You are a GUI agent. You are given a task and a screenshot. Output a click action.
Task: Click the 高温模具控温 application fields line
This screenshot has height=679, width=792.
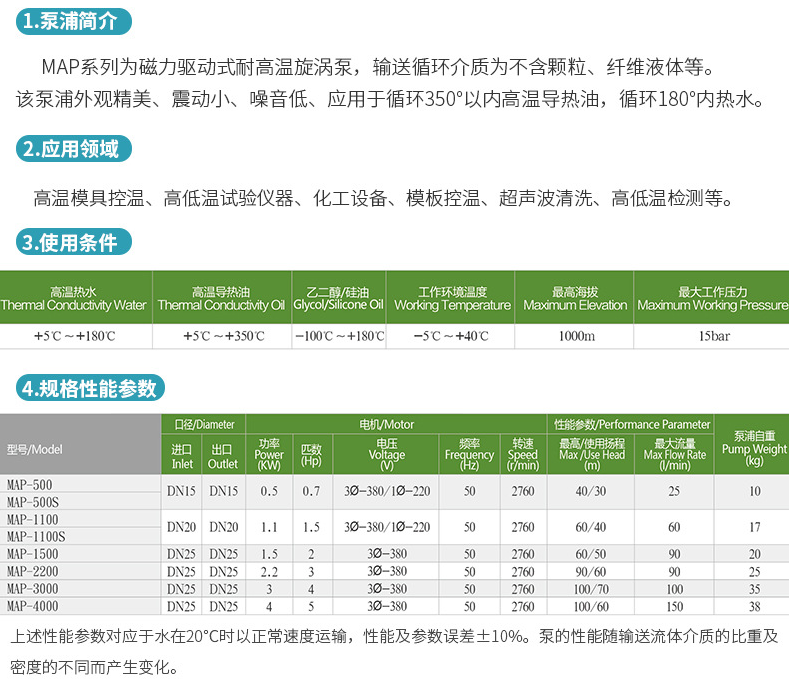[383, 198]
